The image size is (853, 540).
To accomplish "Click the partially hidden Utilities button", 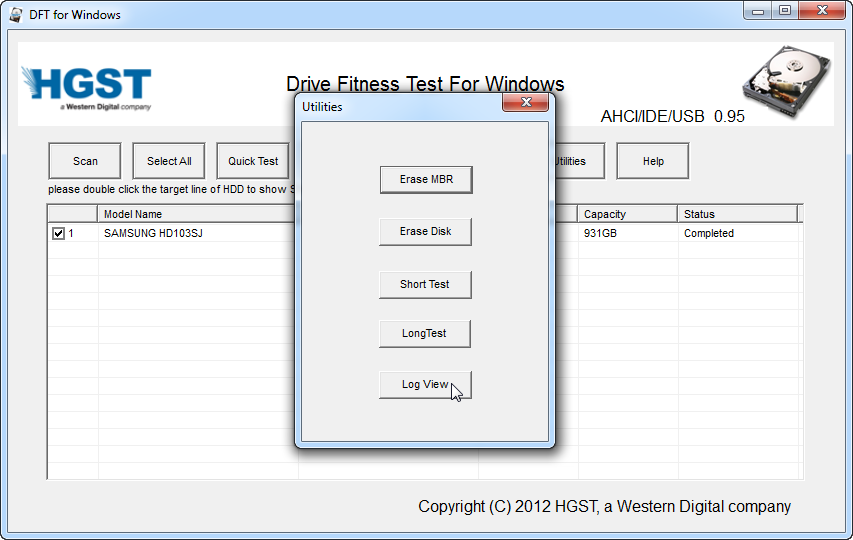I will point(579,161).
